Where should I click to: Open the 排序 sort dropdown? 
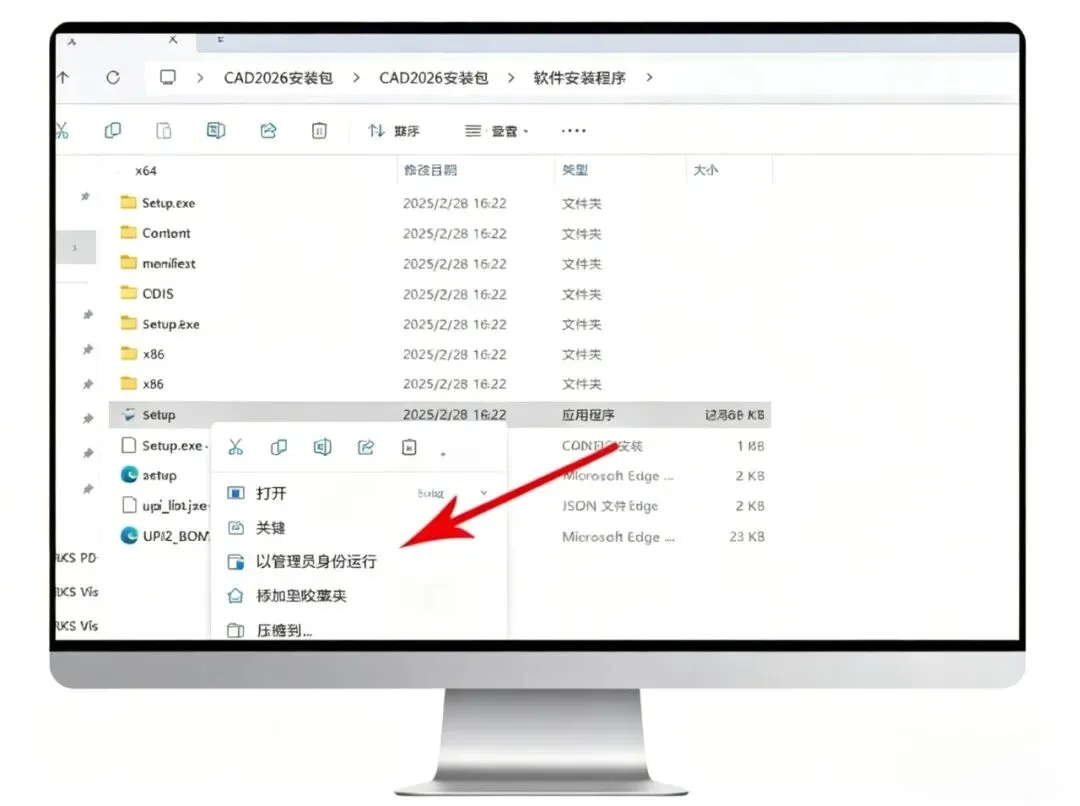pos(394,130)
